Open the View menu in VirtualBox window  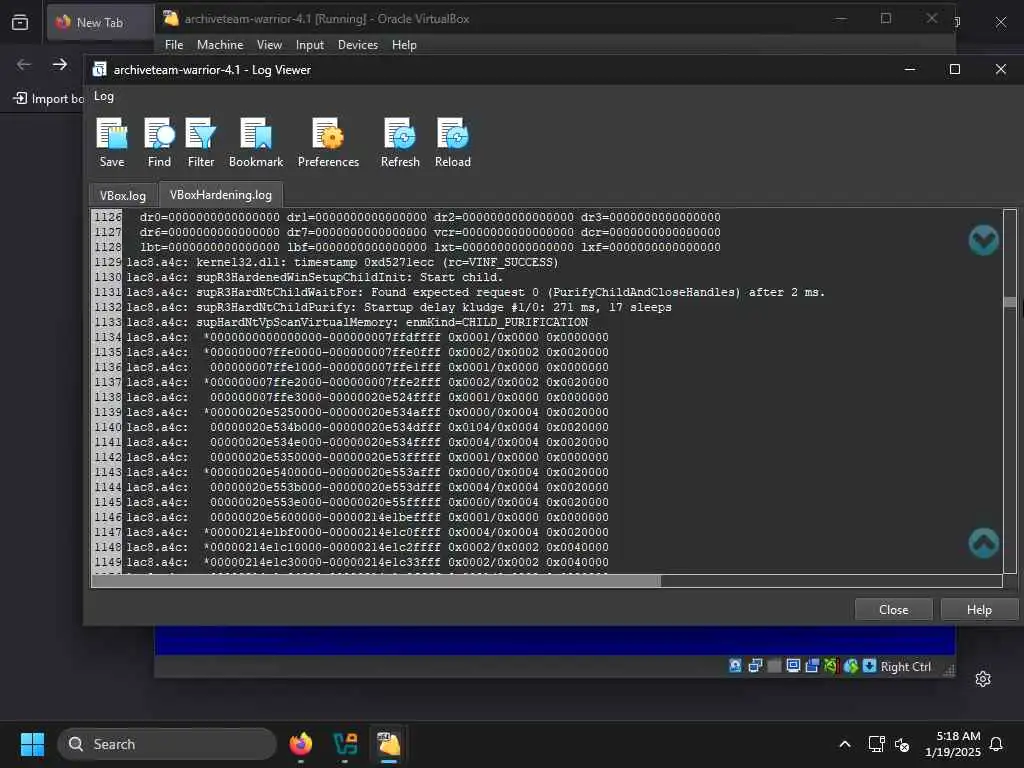[x=269, y=44]
